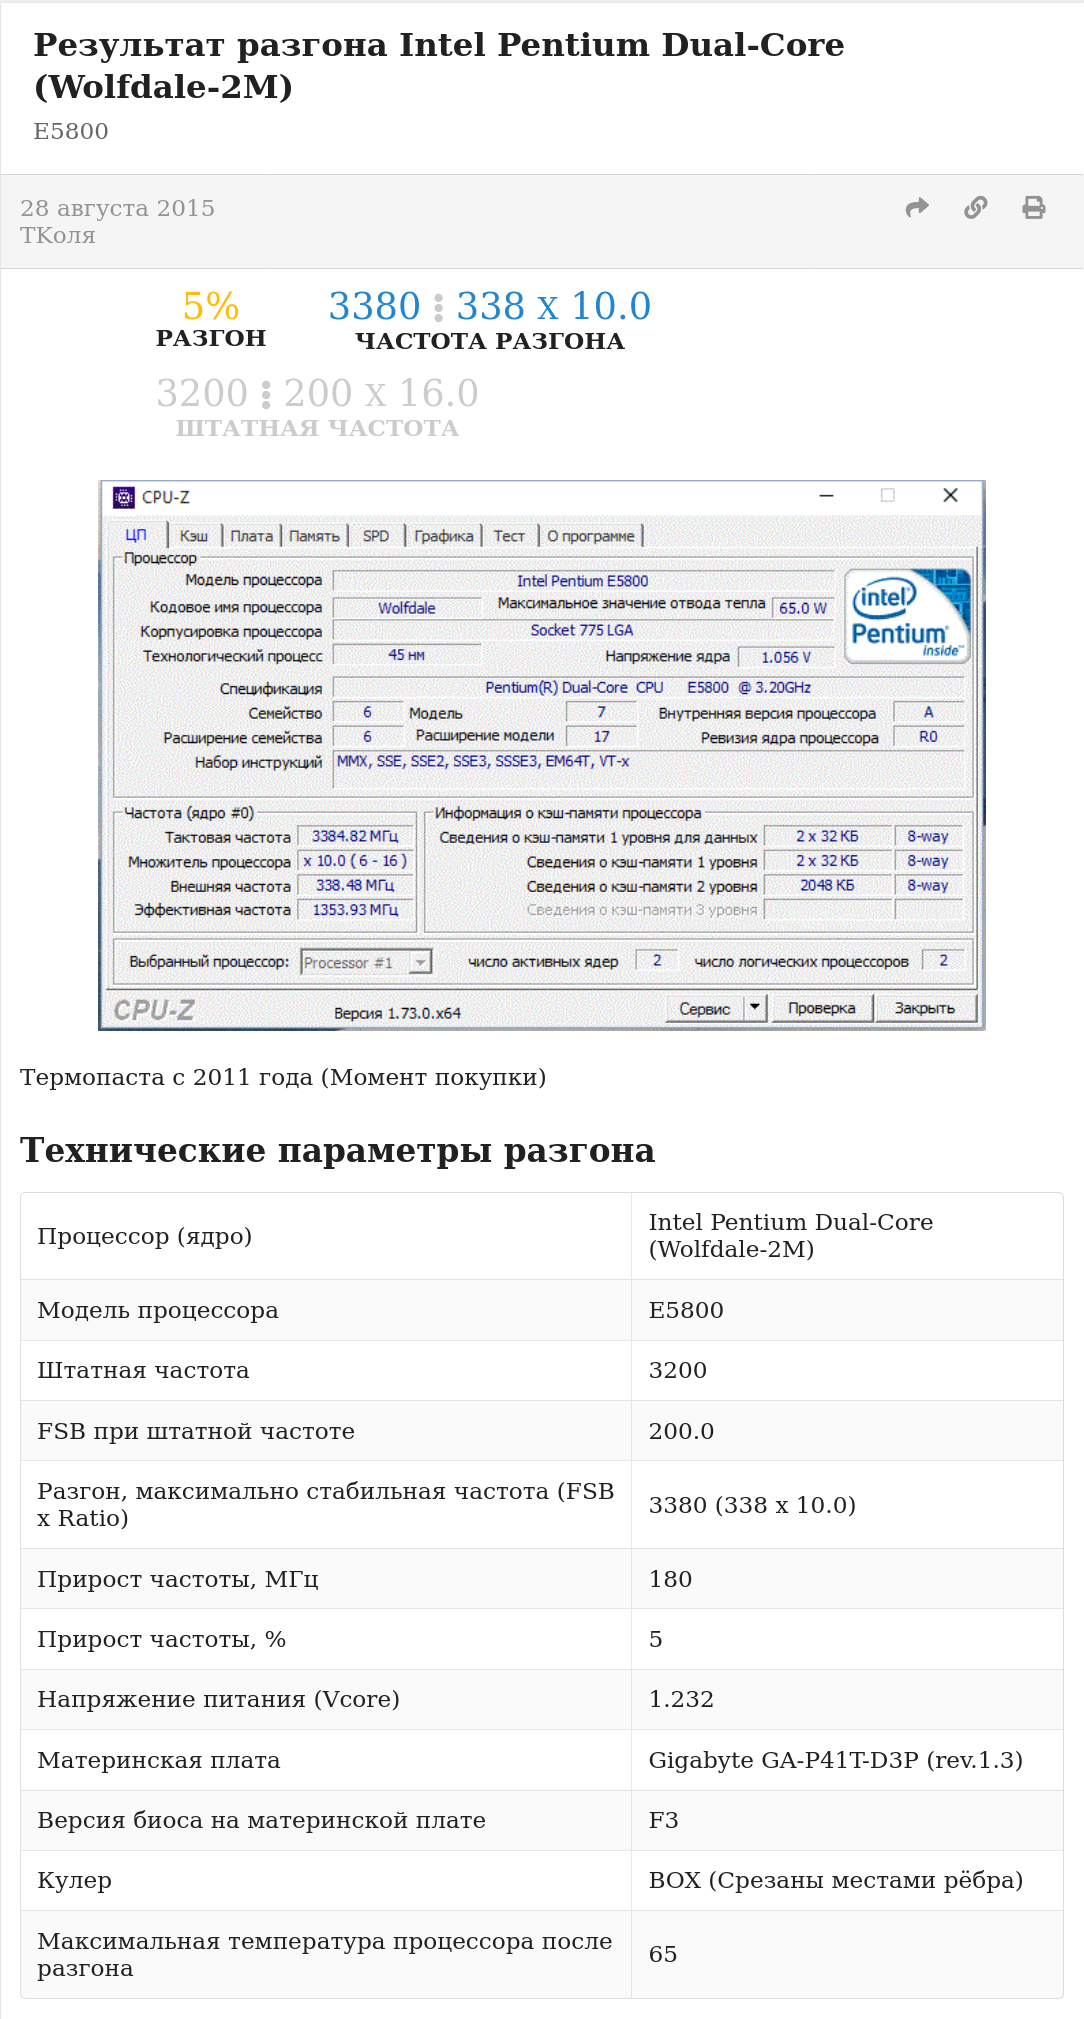The height and width of the screenshot is (2019, 1084).
Task: Click the Intel Pentium inside logo
Action: tap(907, 615)
